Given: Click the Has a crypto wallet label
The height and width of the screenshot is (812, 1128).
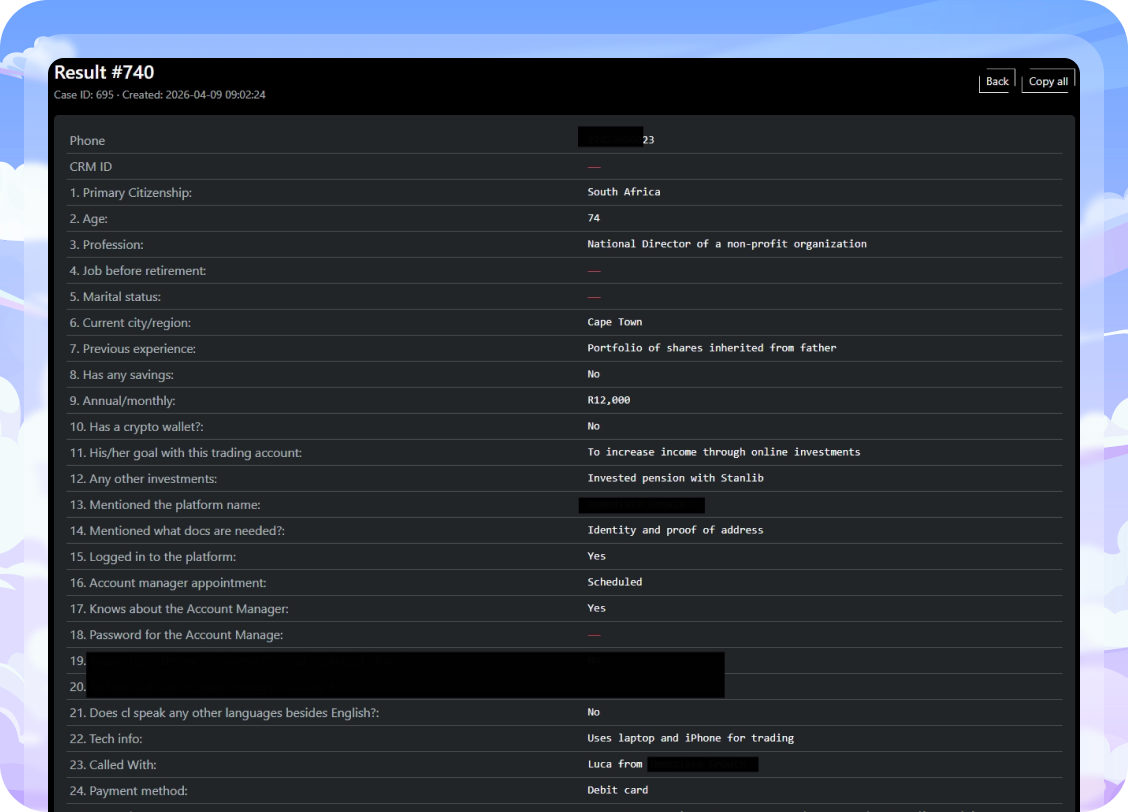Looking at the screenshot, I should [x=139, y=427].
